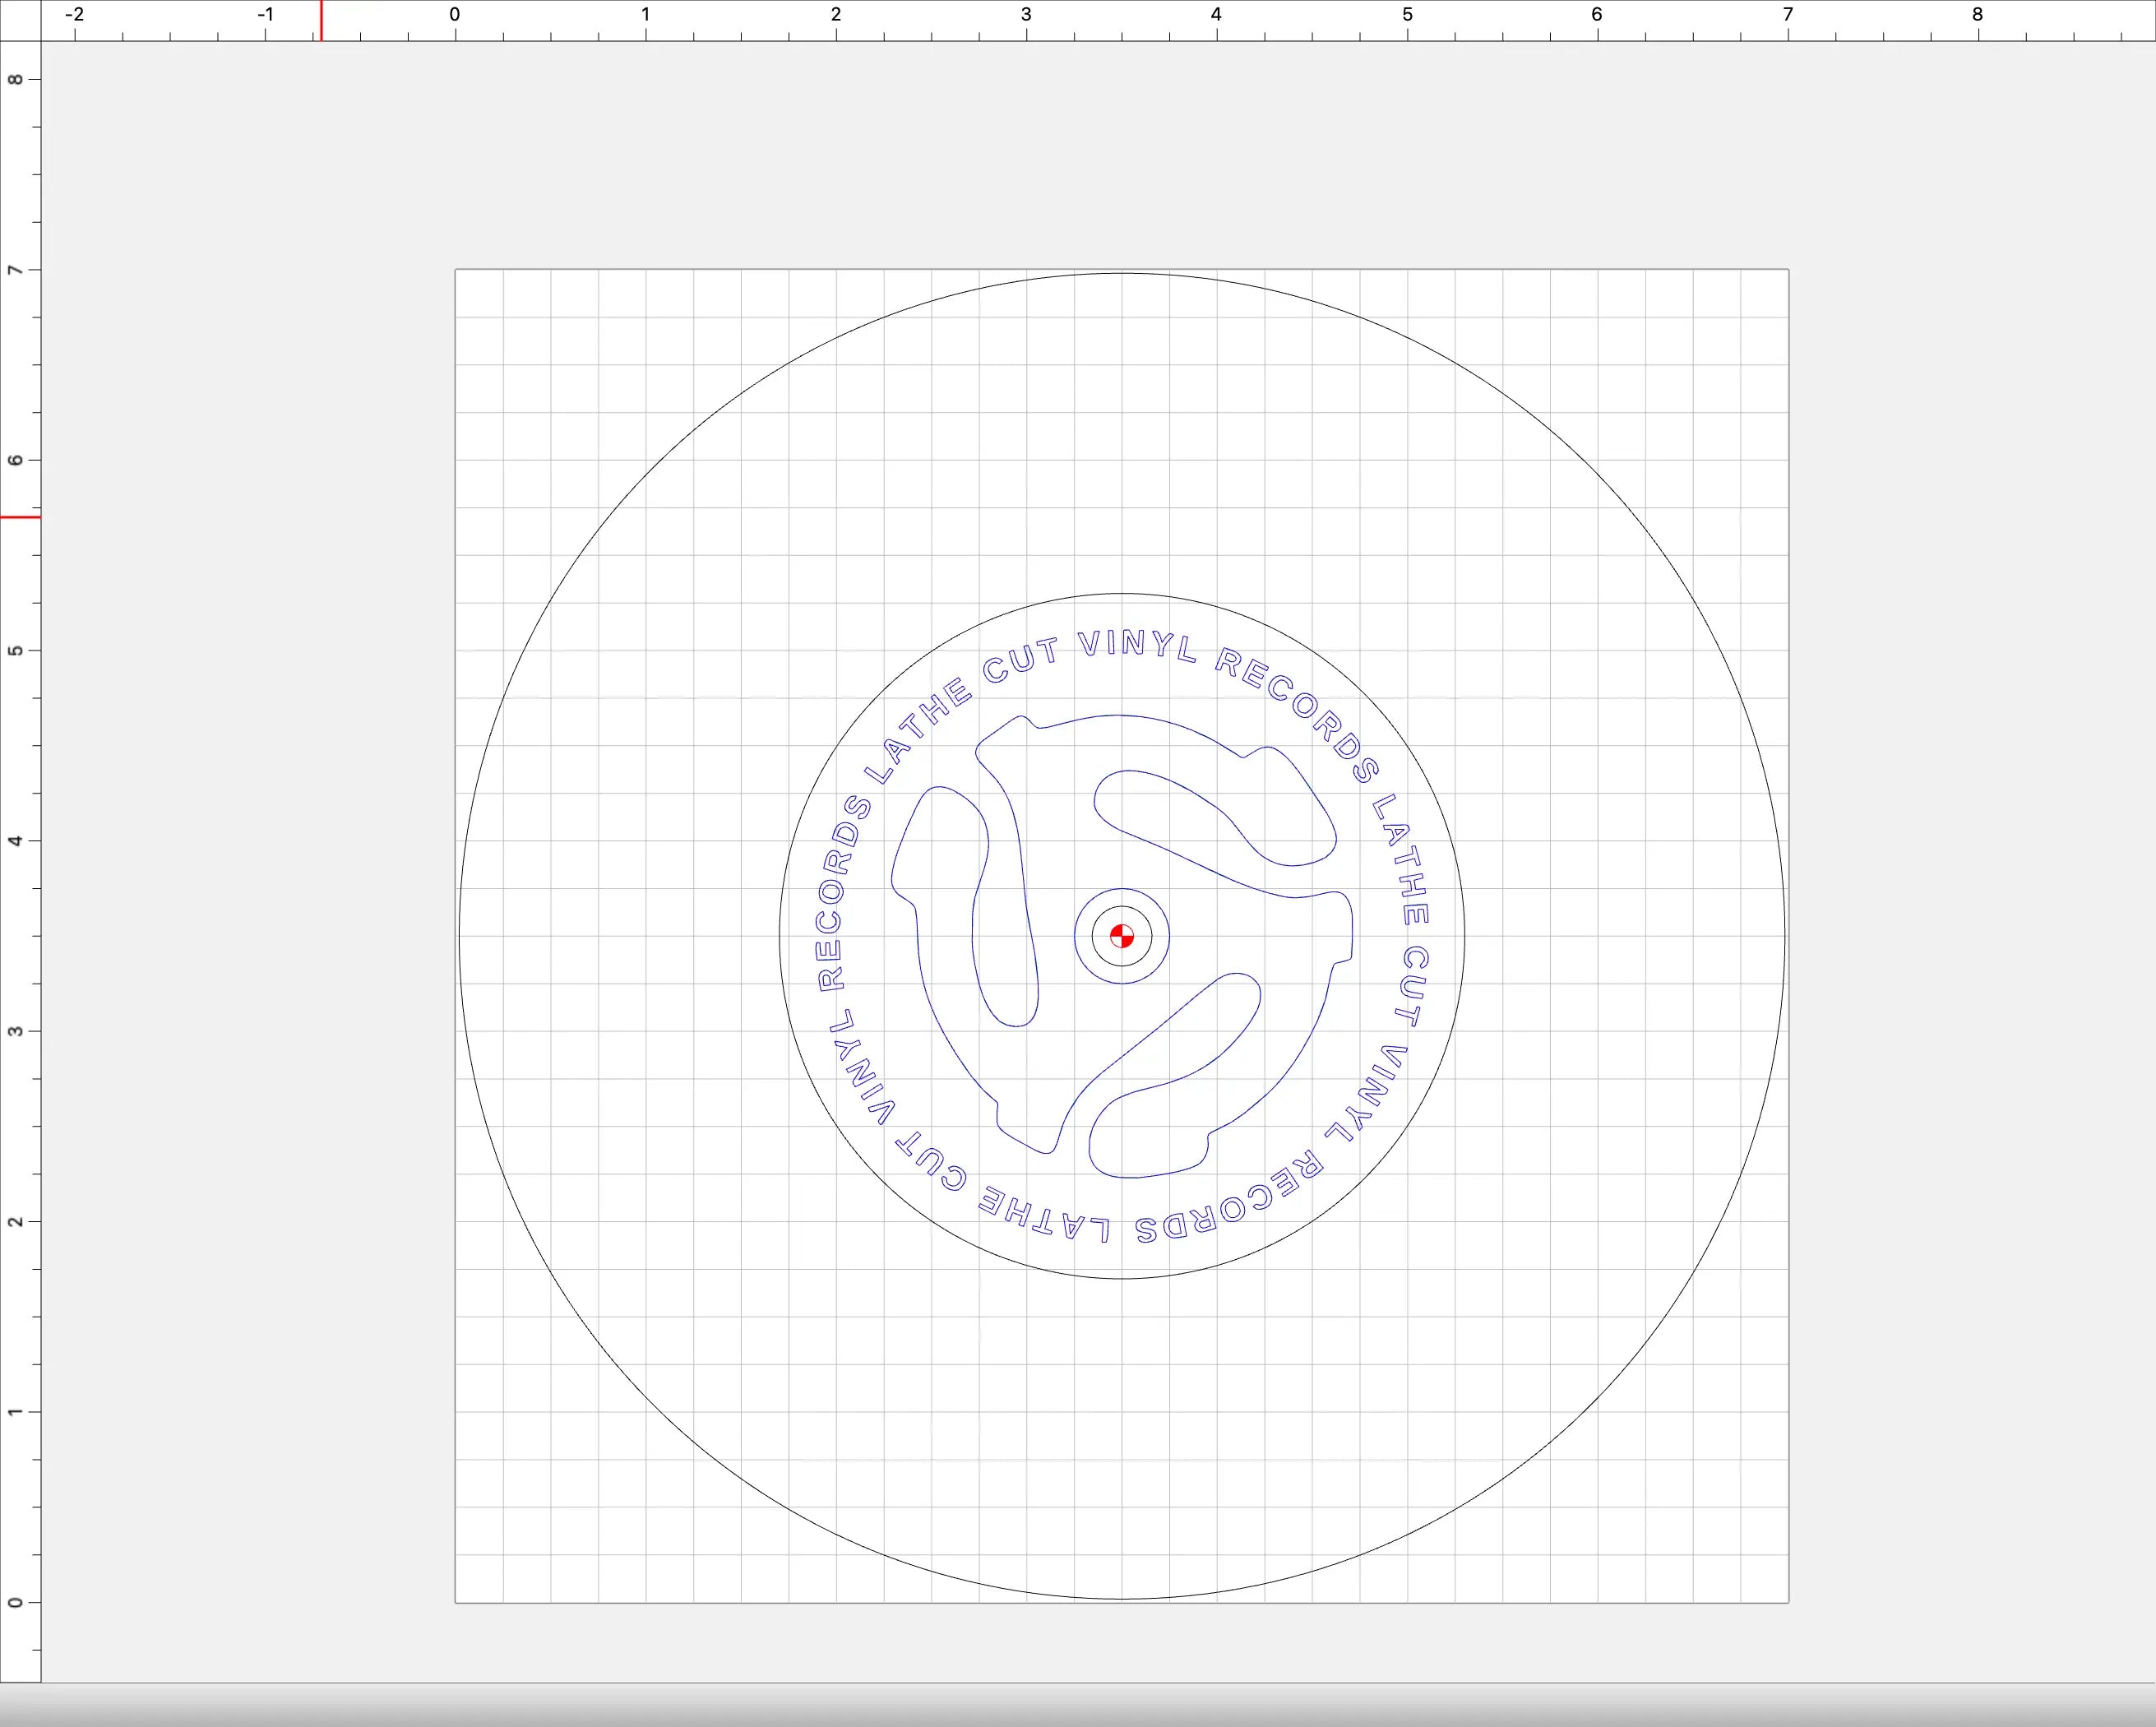The image size is (2156, 1727).
Task: Click the ruler corner box at top-left
Action: [20, 20]
